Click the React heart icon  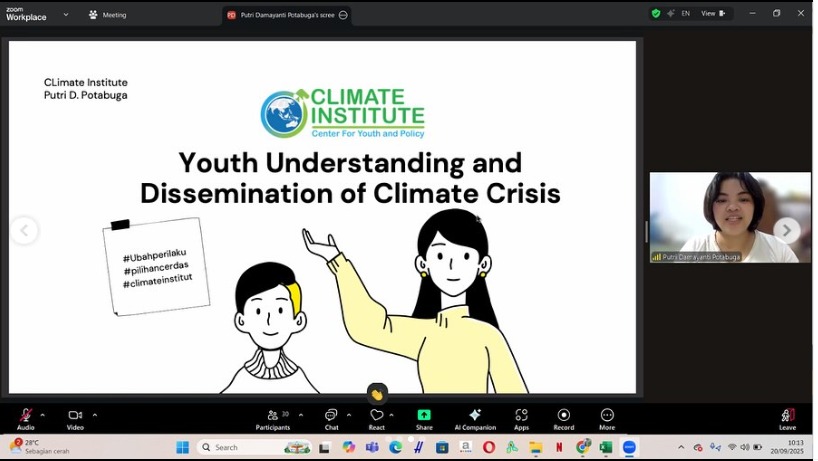376,416
